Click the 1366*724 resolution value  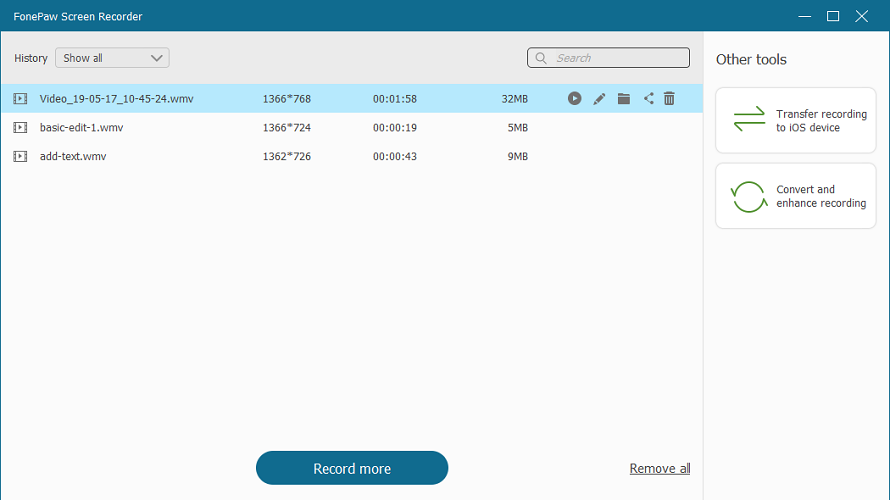pos(287,128)
